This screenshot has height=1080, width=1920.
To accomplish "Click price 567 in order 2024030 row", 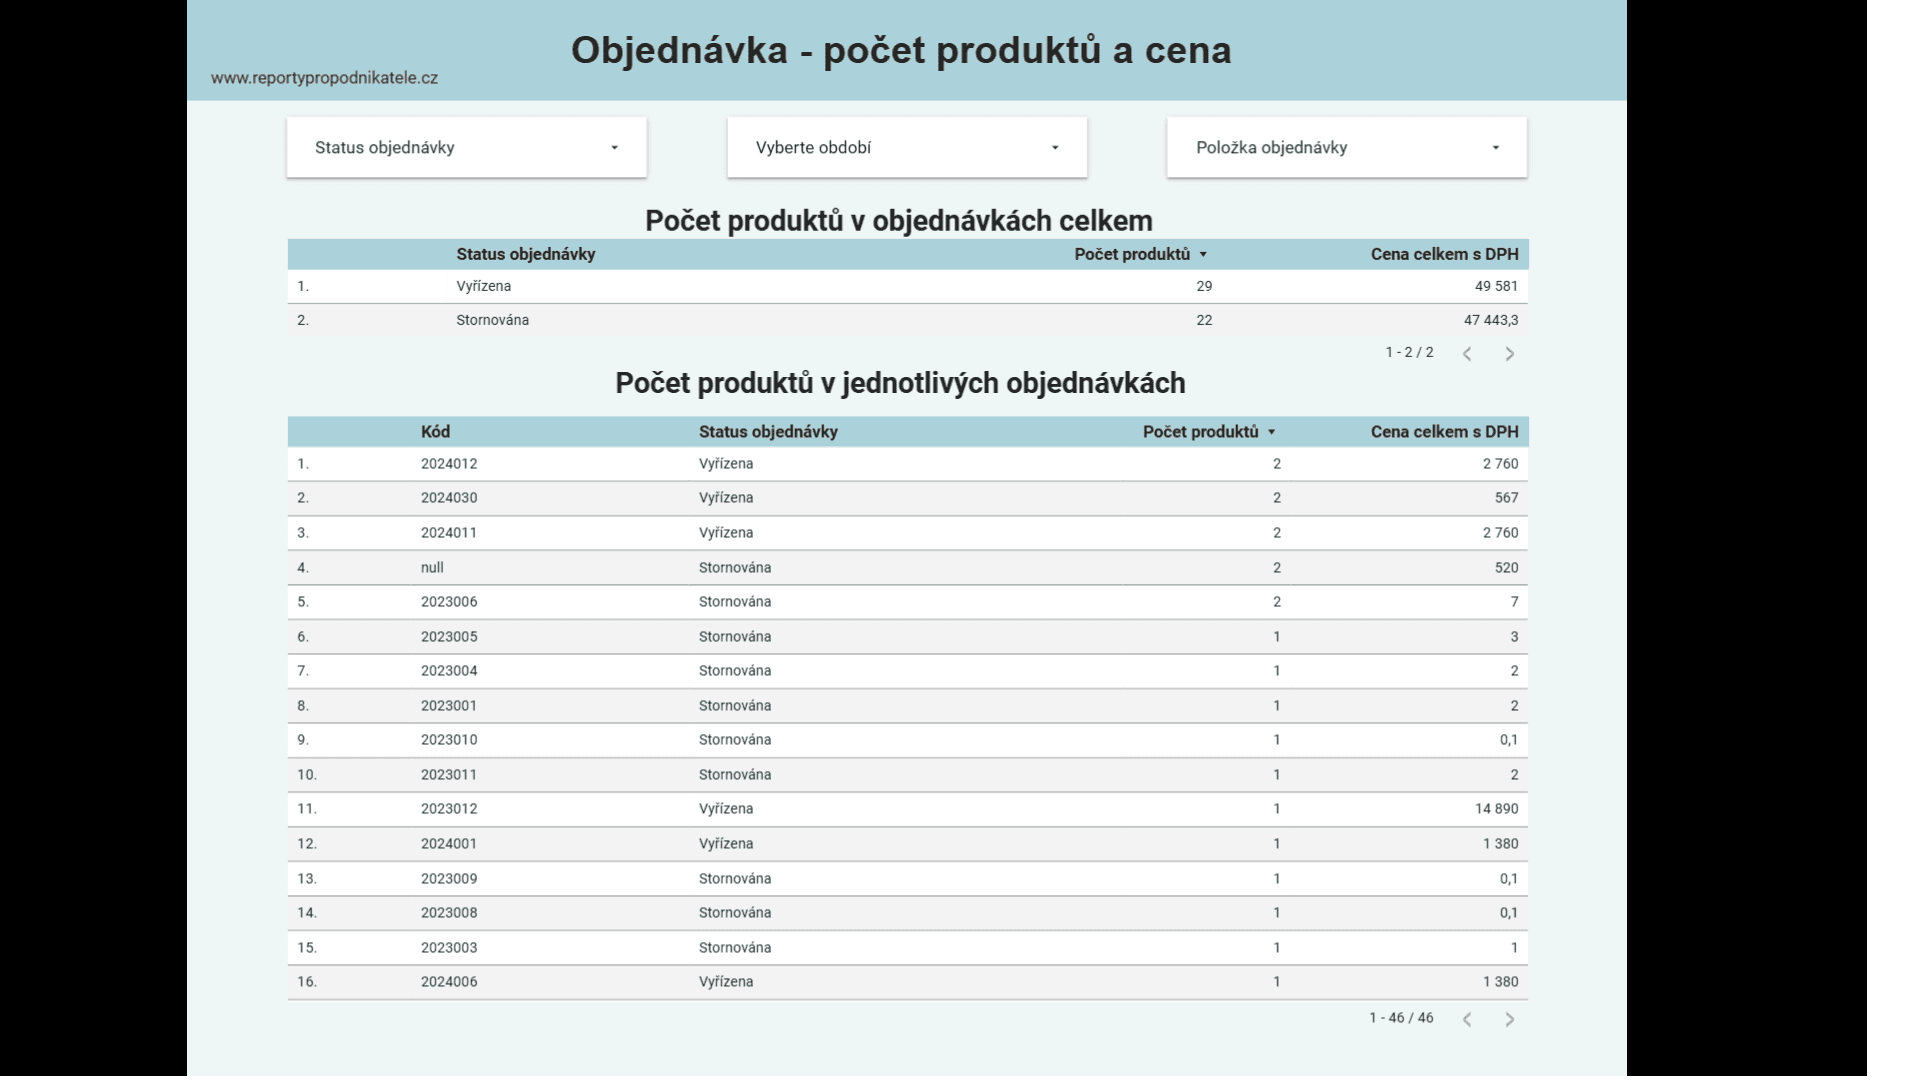I will click(1506, 498).
